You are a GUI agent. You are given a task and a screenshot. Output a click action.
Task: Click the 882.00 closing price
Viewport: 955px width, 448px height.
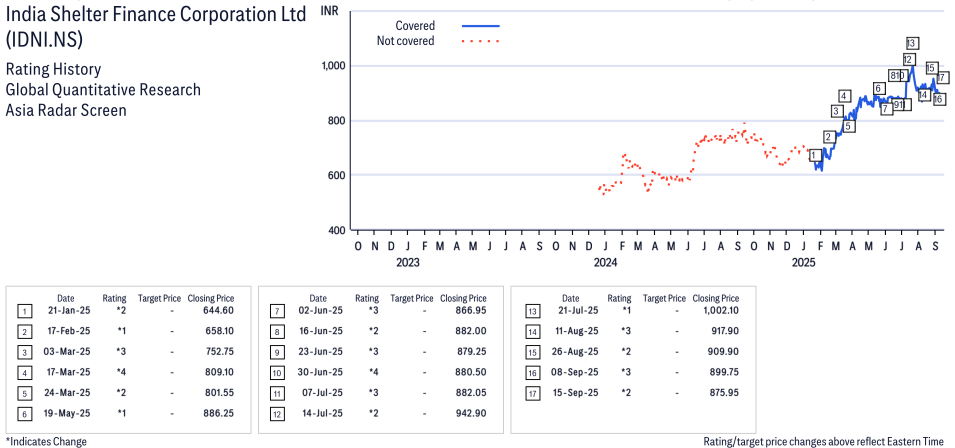click(469, 331)
